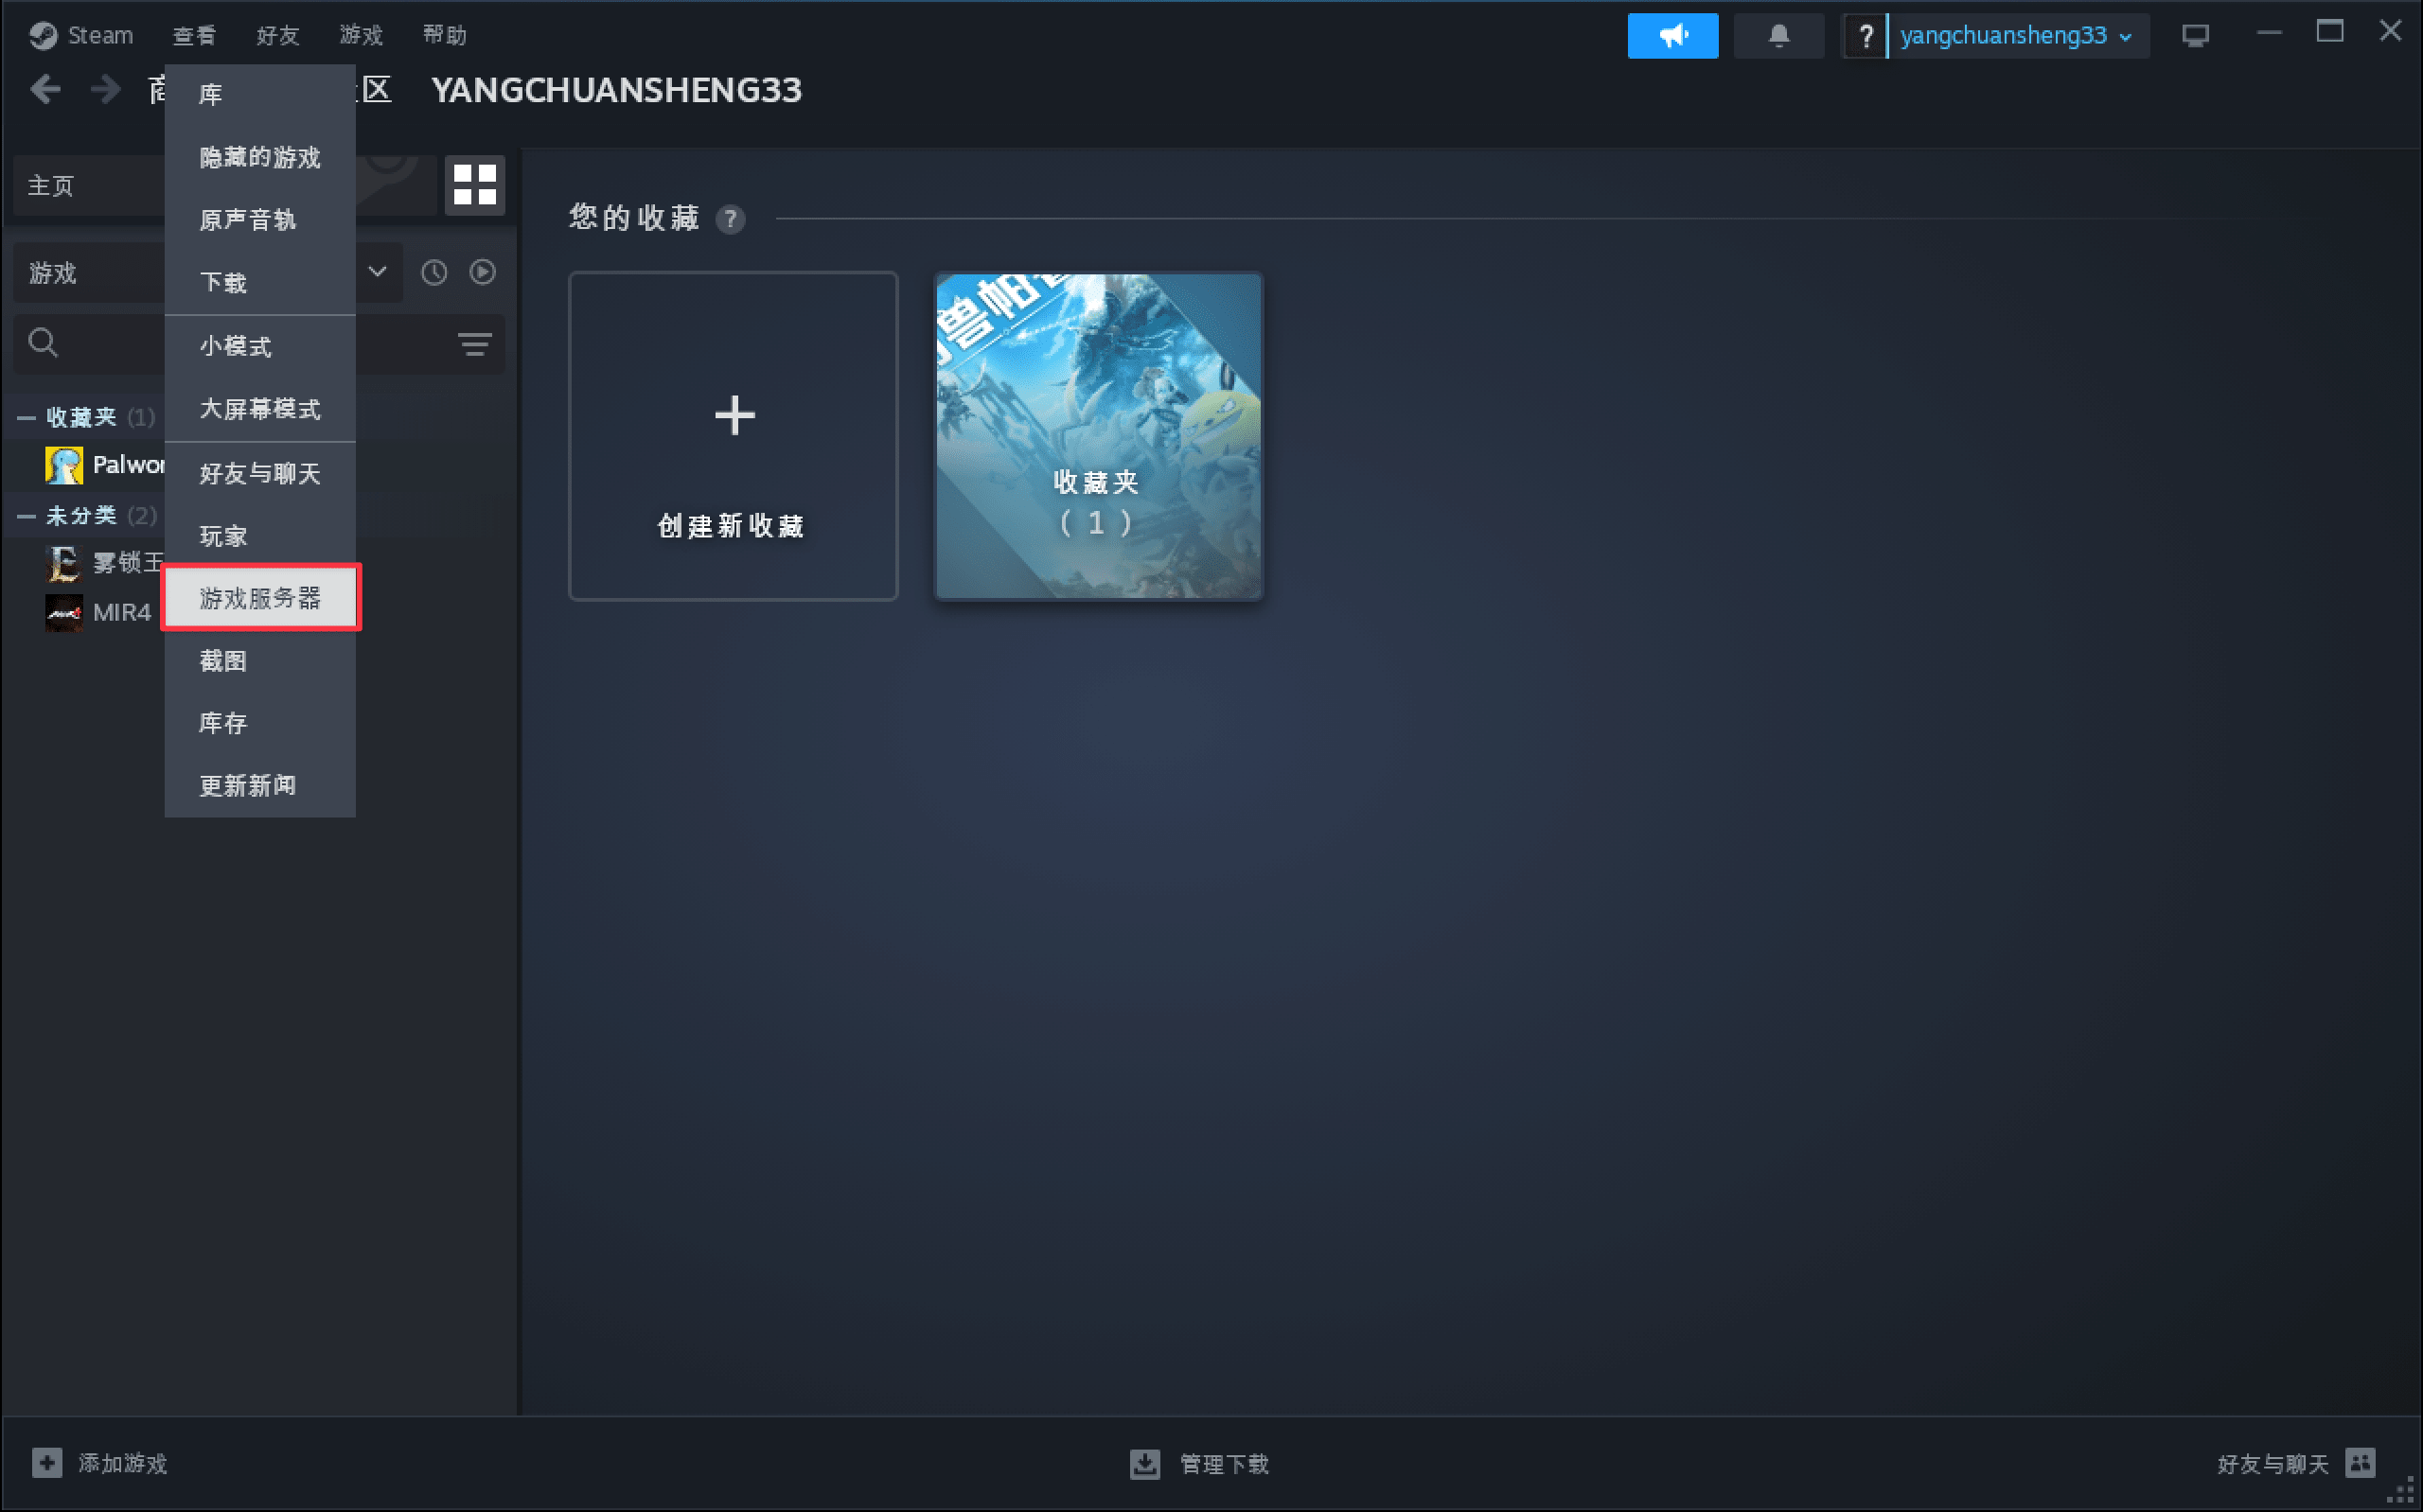Switch to Big Picture monitor icon

[2194, 36]
